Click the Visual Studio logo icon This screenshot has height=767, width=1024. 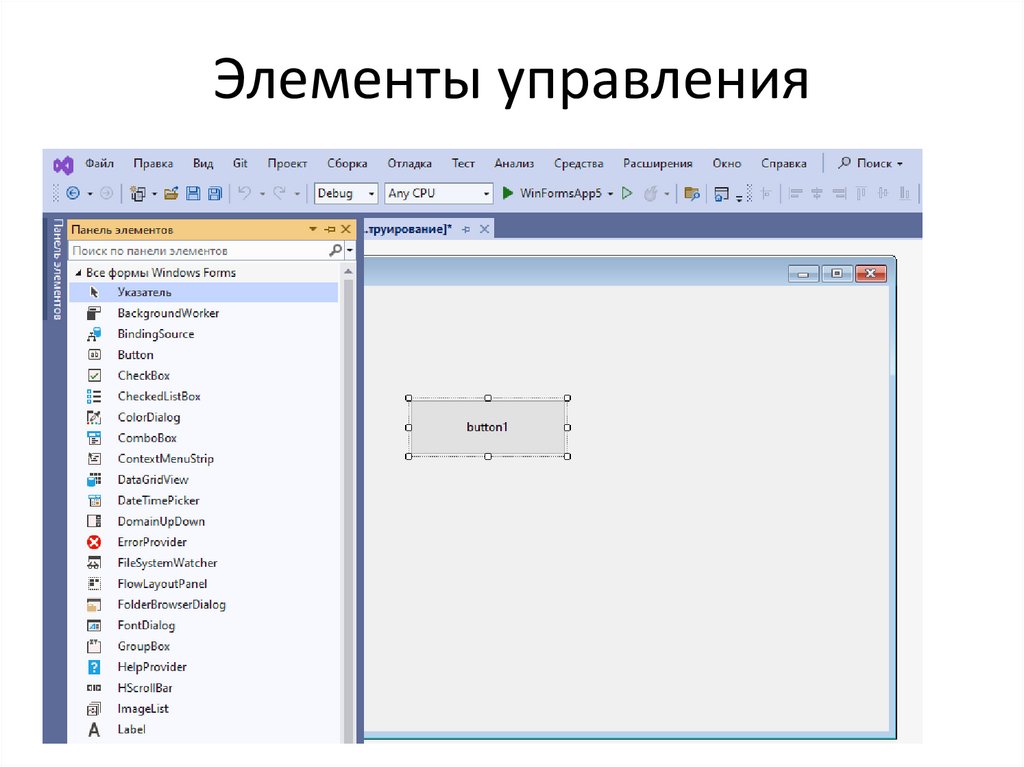tap(63, 165)
